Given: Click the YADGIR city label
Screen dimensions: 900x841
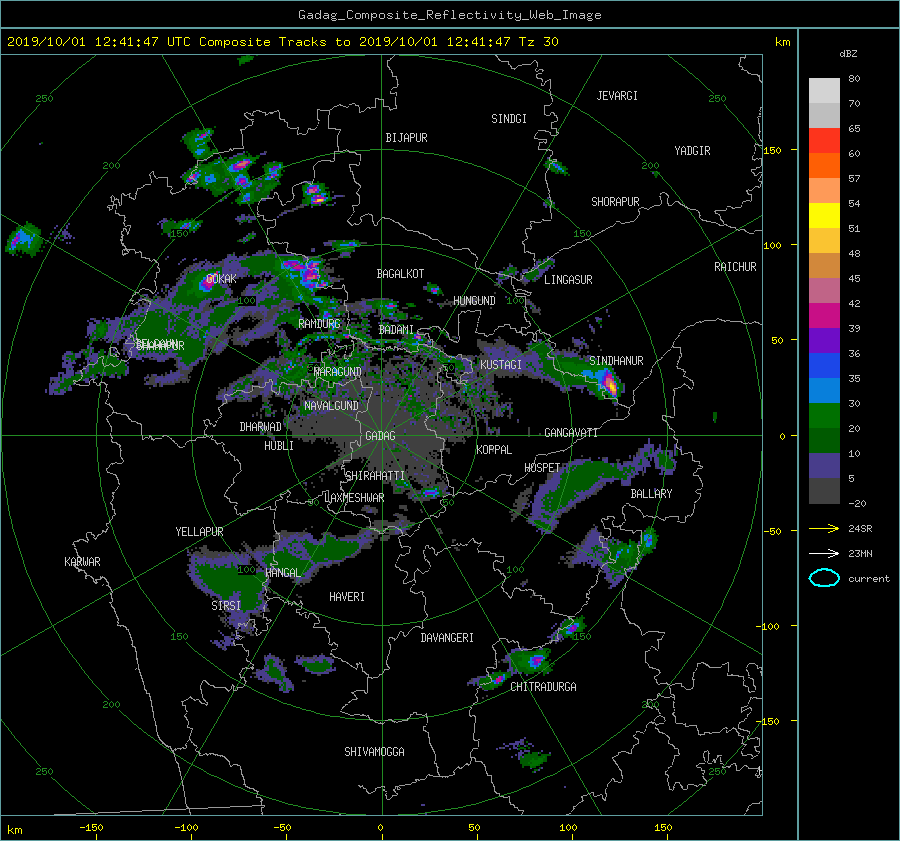Looking at the screenshot, I should point(692,151).
